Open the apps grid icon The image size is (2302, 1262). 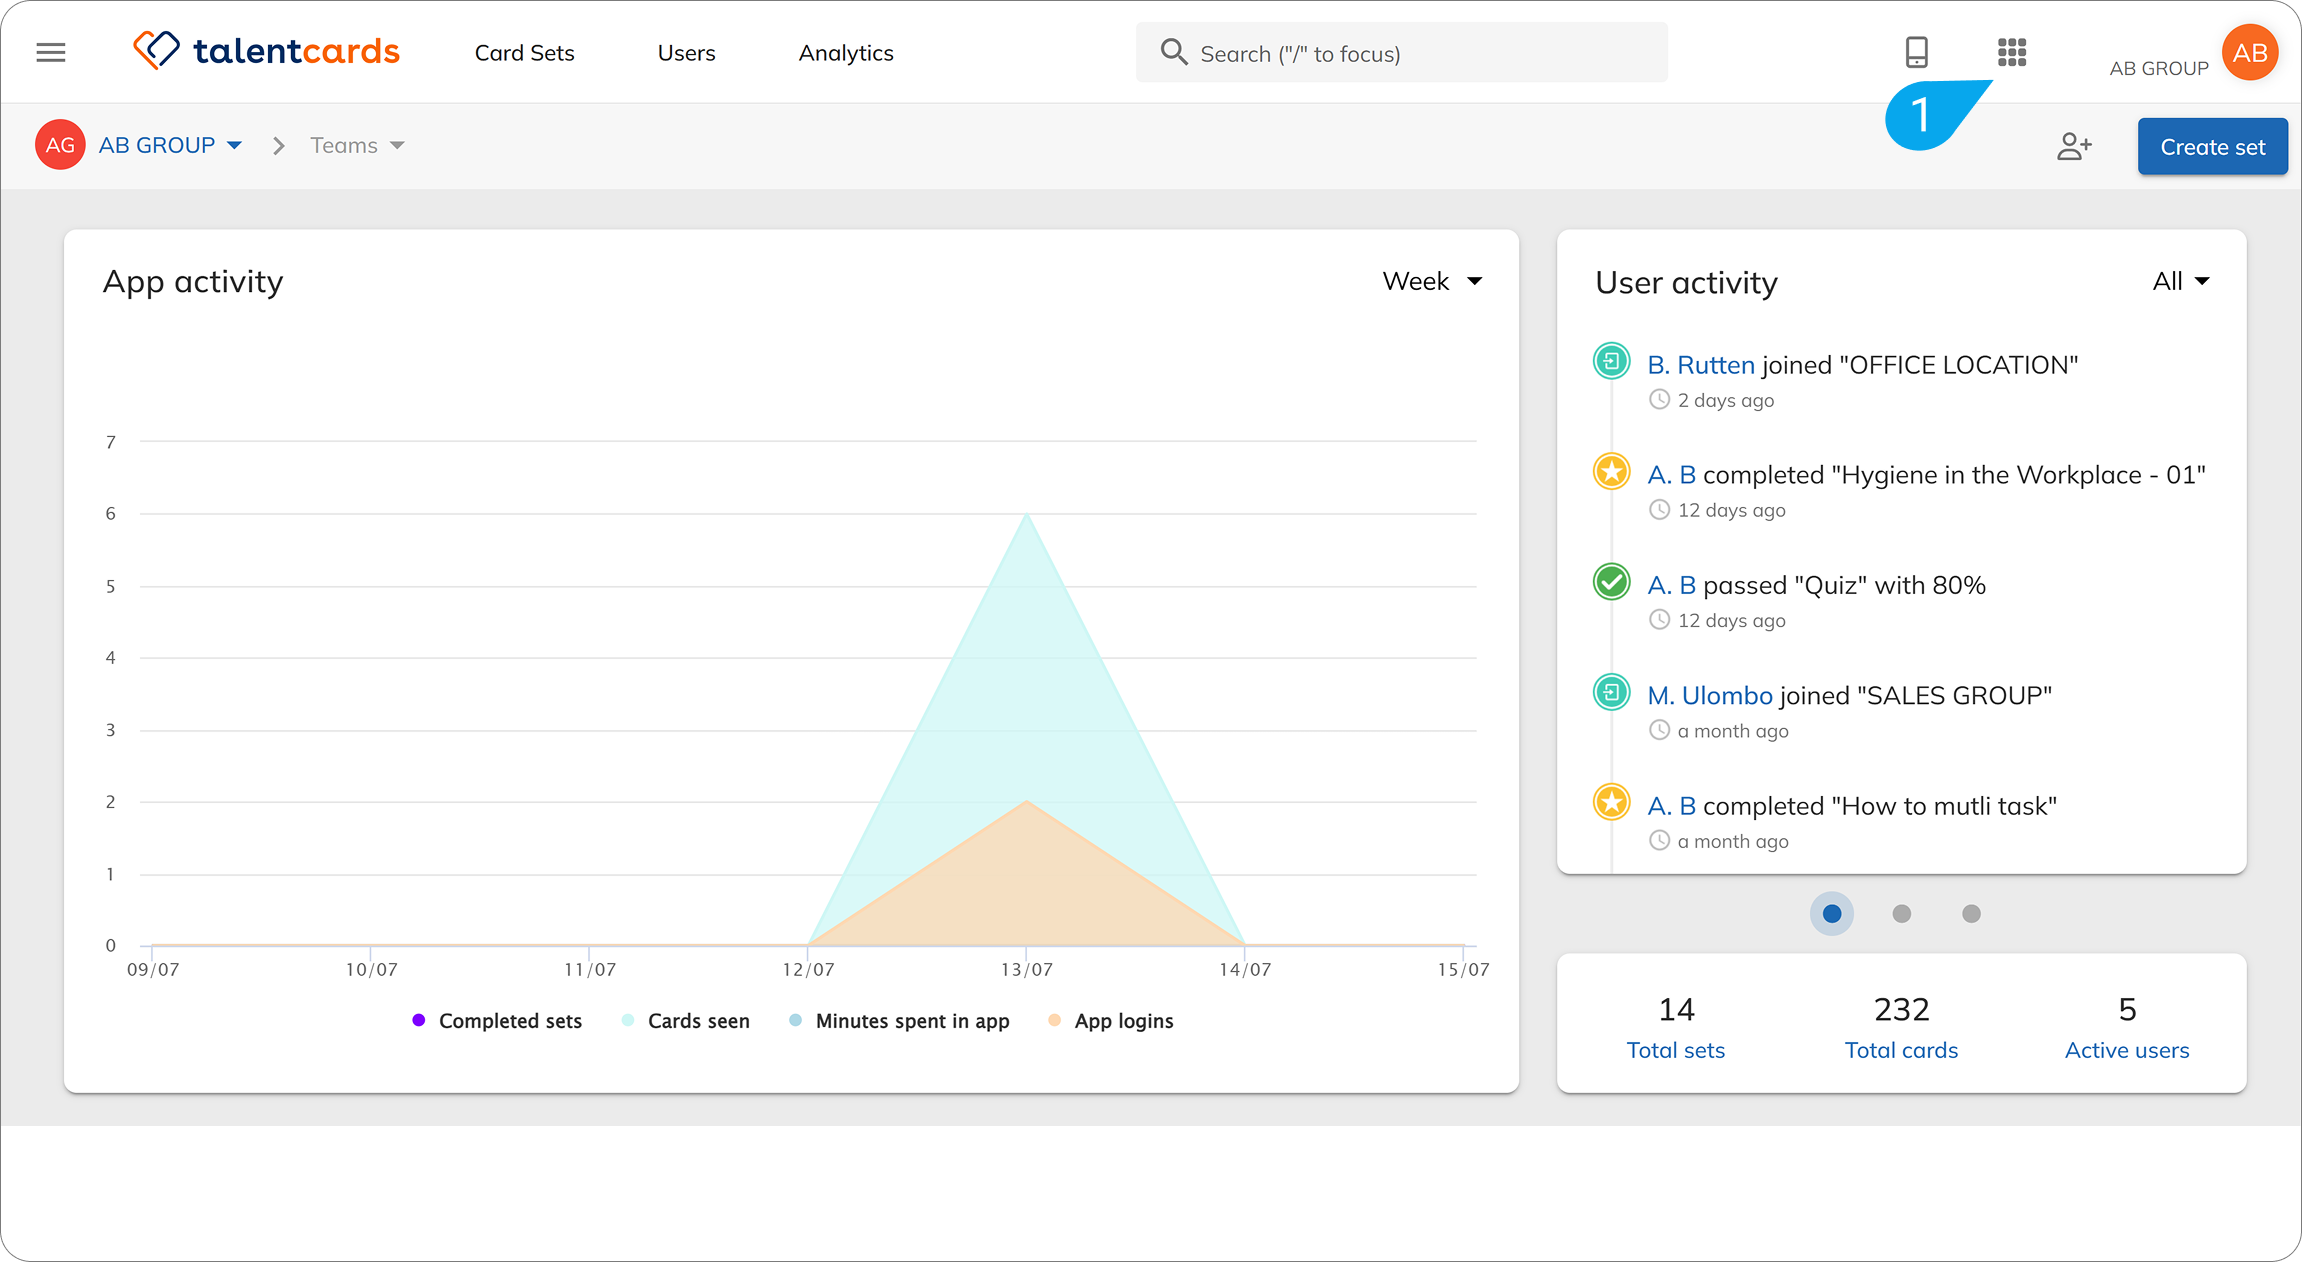2012,52
